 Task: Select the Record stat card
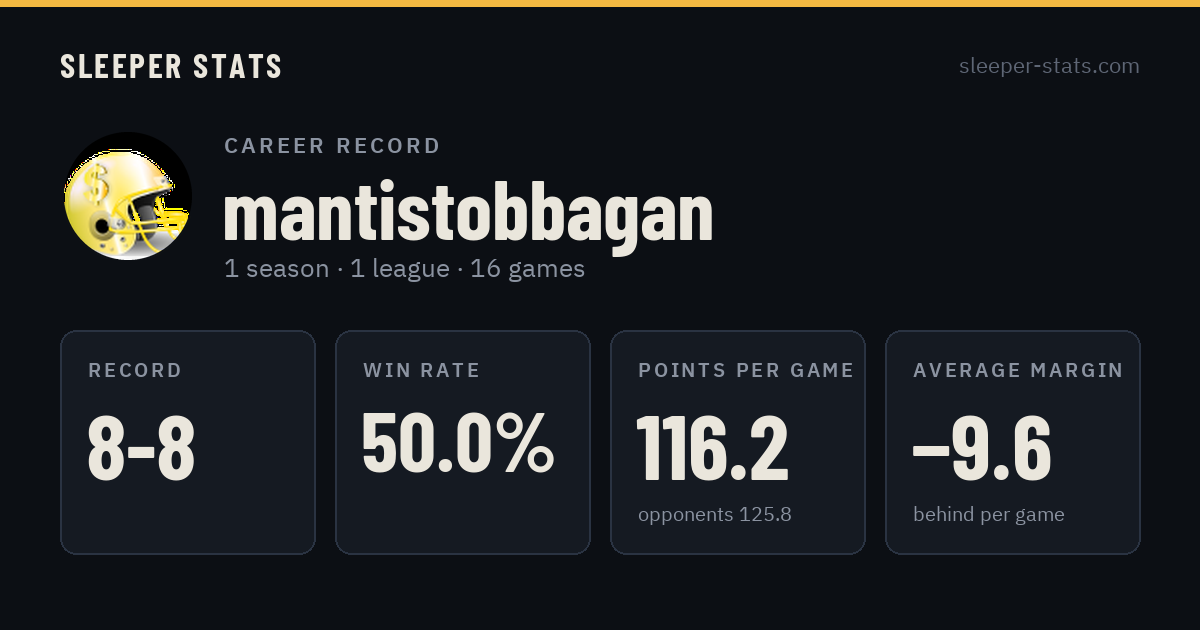pyautogui.click(x=188, y=442)
